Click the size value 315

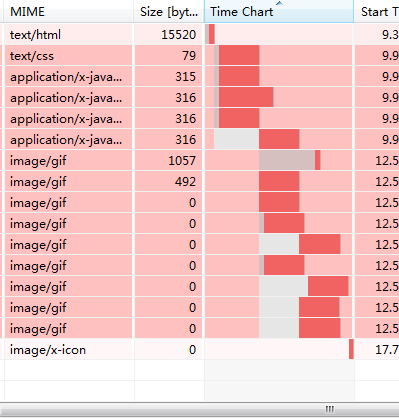click(x=186, y=77)
